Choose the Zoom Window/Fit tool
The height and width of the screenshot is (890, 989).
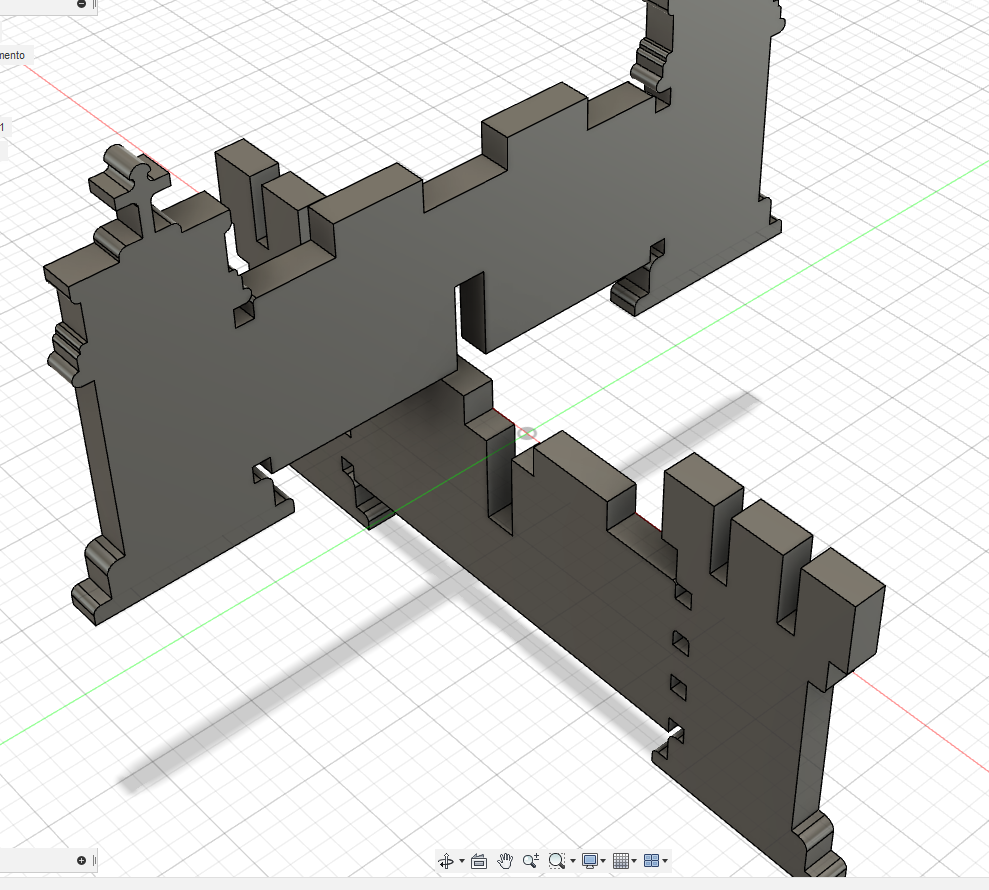click(556, 861)
